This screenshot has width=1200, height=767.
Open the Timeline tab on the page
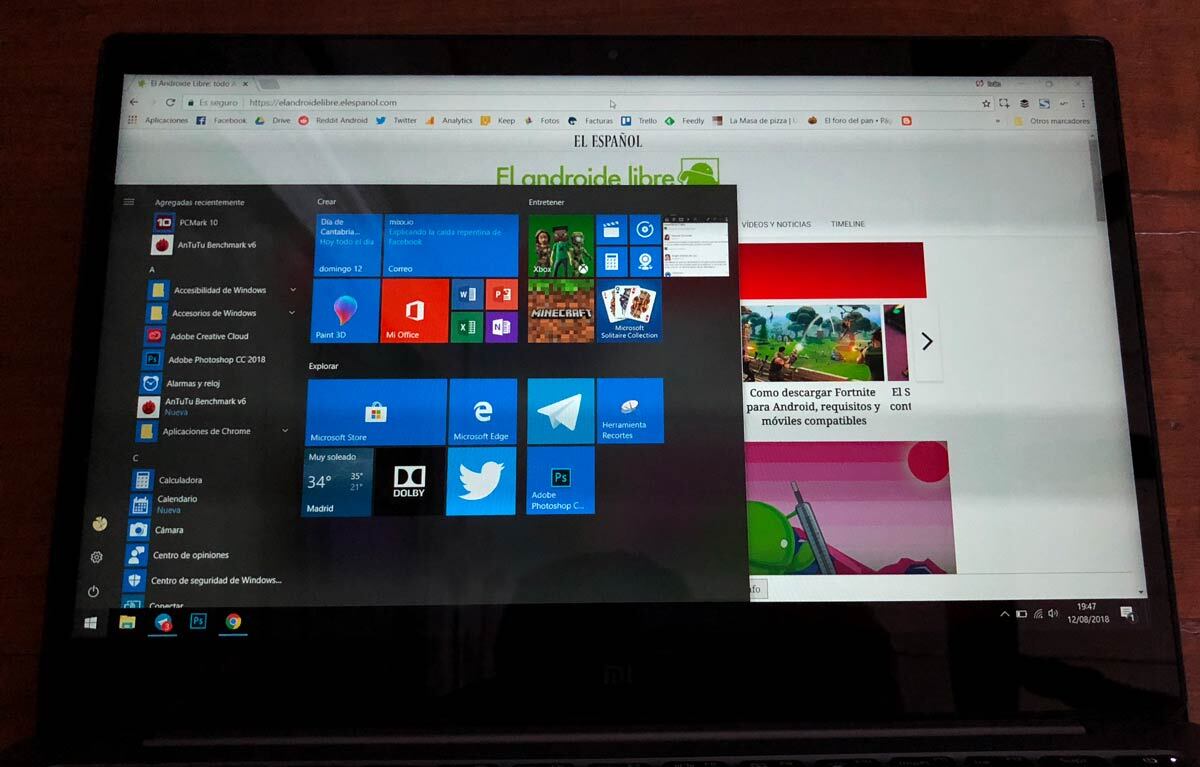(x=848, y=224)
